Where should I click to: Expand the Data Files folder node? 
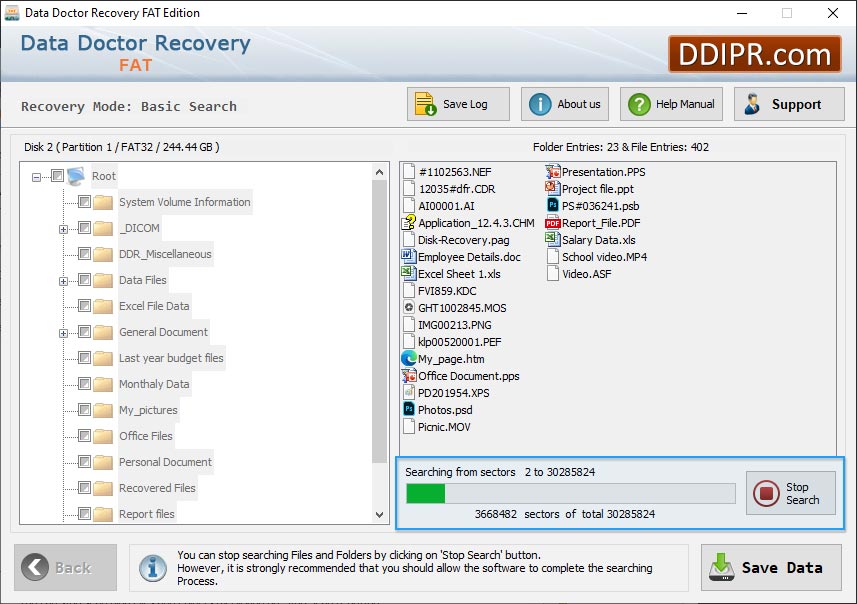pyautogui.click(x=63, y=281)
